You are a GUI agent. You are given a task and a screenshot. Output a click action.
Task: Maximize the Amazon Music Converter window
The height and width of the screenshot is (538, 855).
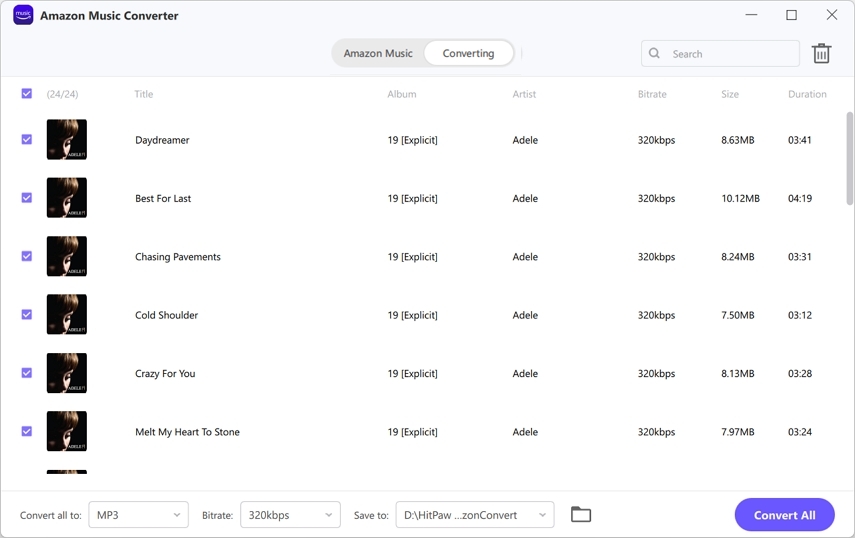point(791,15)
